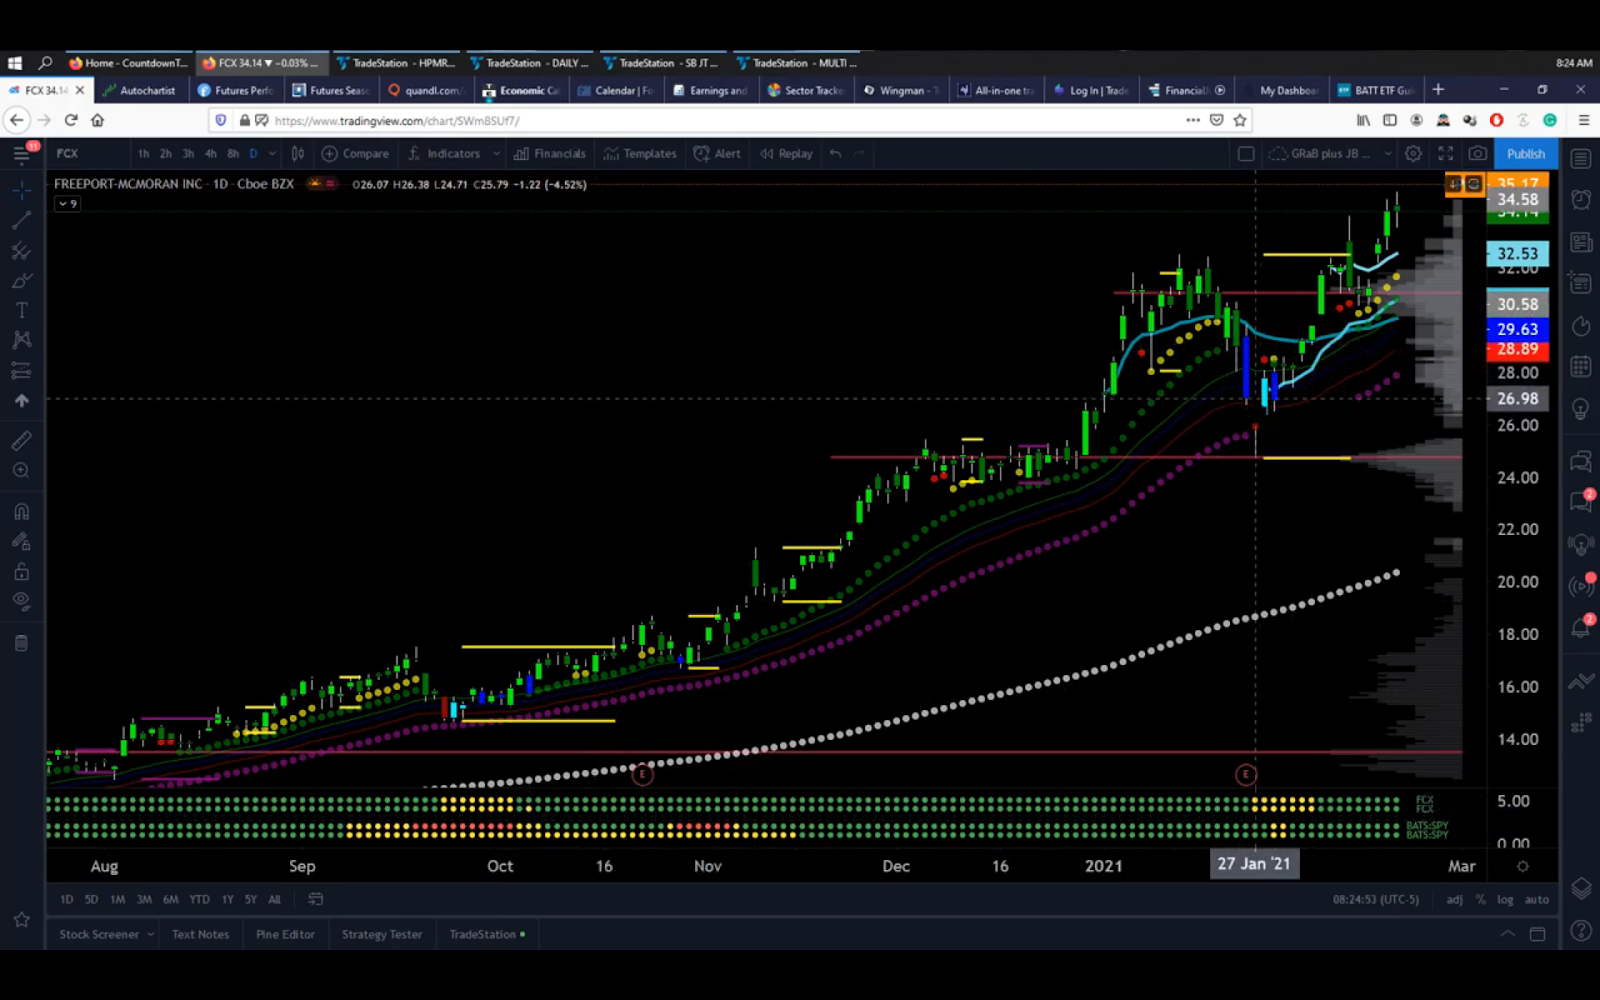
Task: Collapse the indicator legend showing 9
Action: 67,204
